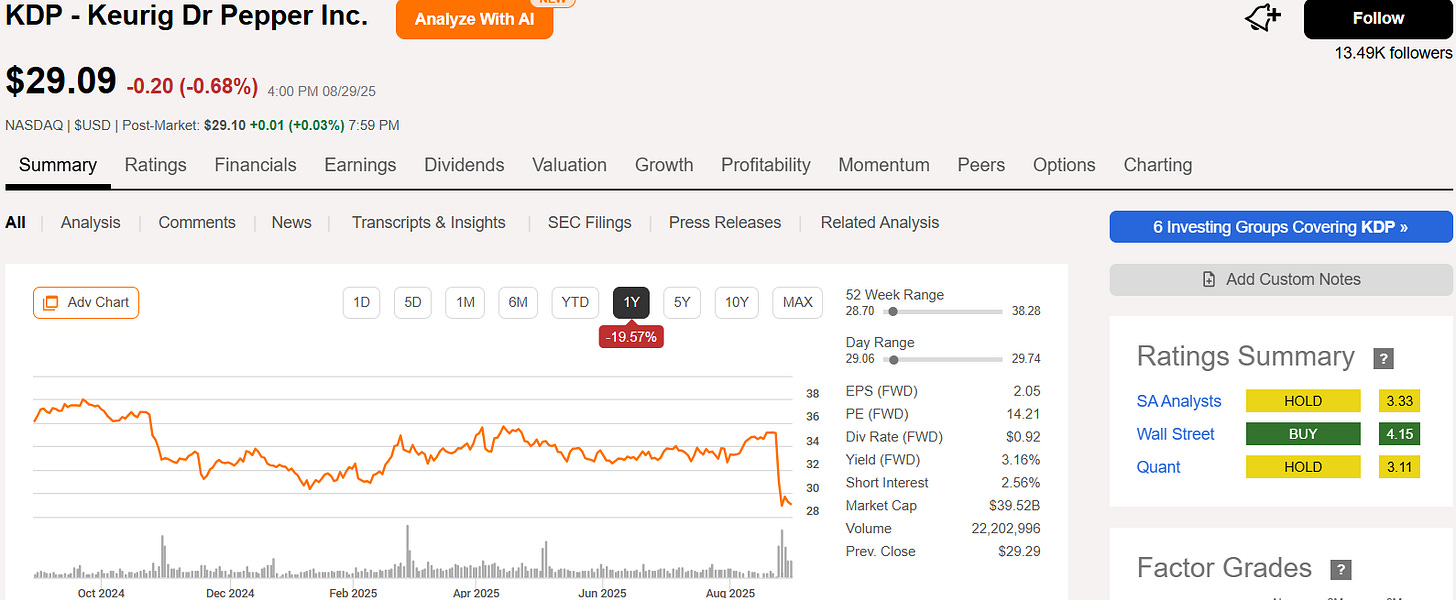The image size is (1456, 600).
Task: Open Ratings Summary help question mark
Action: point(1384,358)
